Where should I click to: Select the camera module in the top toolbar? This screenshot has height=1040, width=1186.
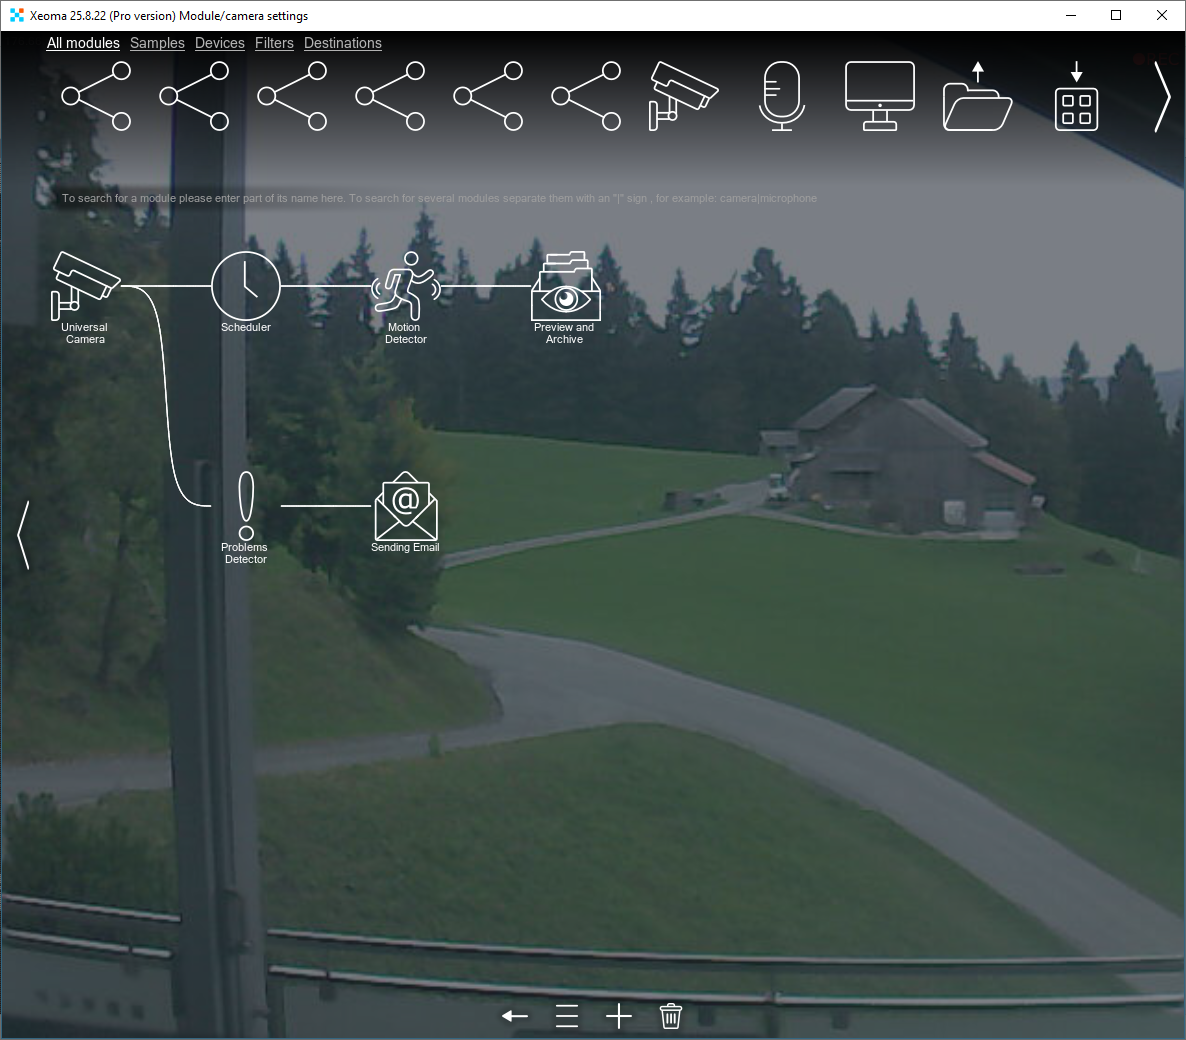tap(682, 95)
